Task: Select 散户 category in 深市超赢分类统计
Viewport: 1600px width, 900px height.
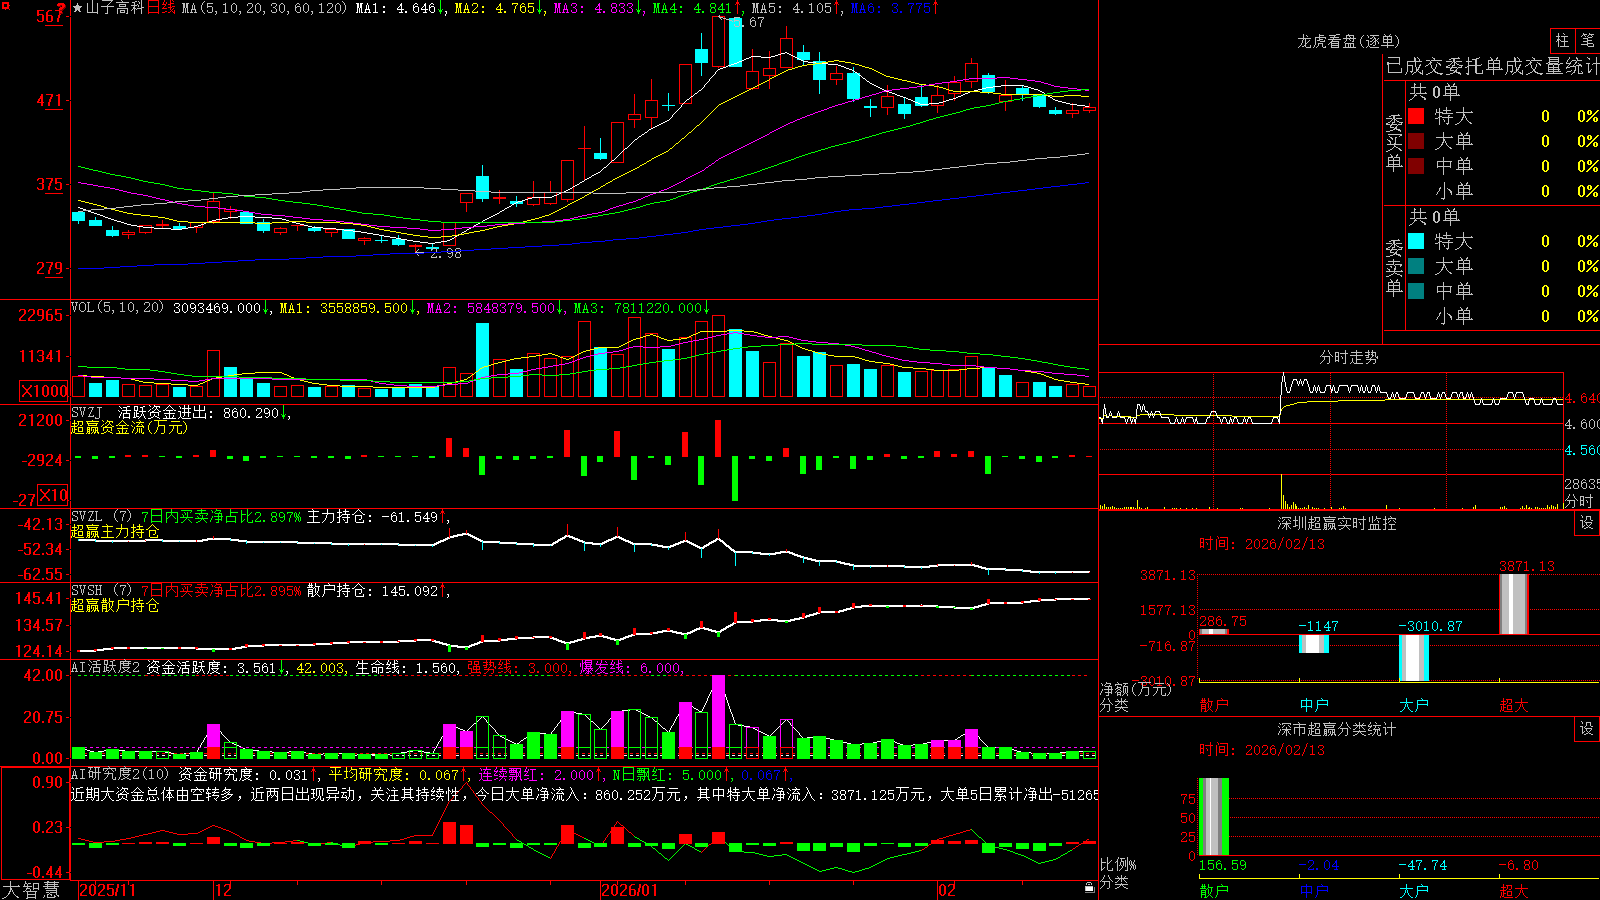Action: 1214,890
